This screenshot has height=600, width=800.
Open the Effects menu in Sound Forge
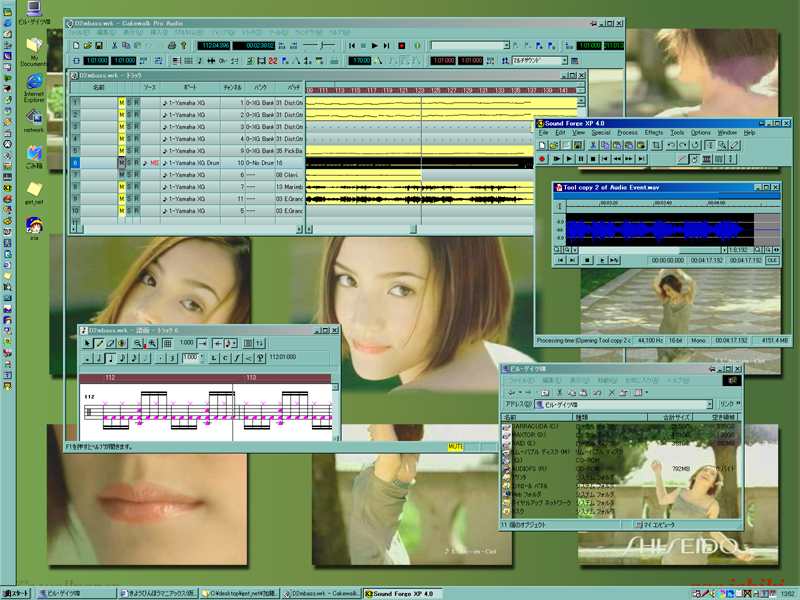tap(654, 133)
